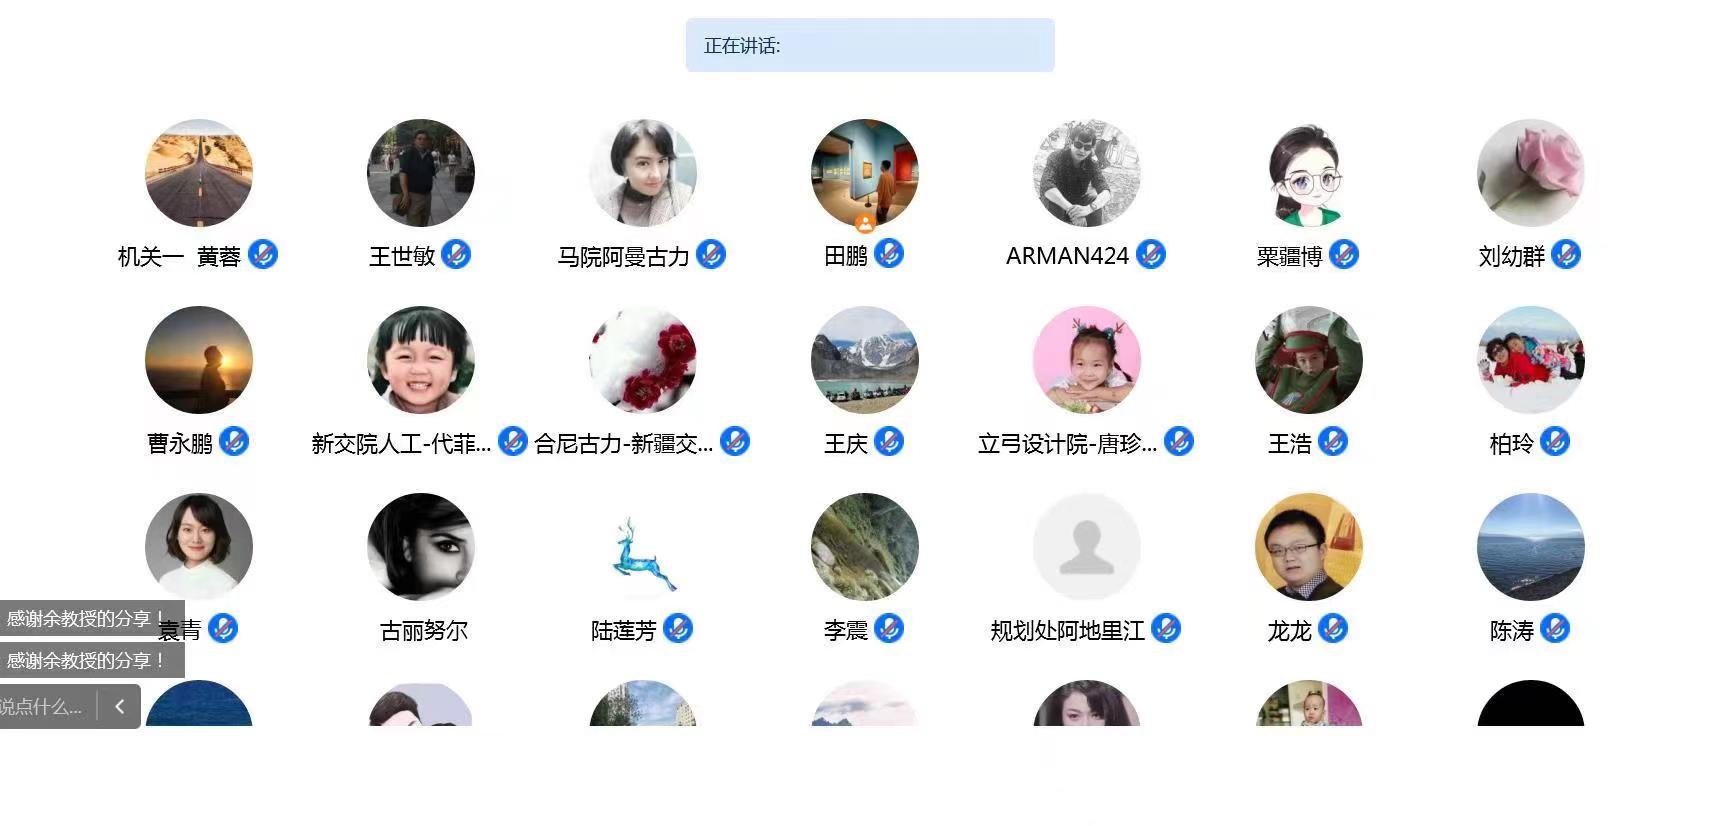
Task: Click the default gray avatar of 规划处阿地里江
Action: pyautogui.click(x=1087, y=547)
